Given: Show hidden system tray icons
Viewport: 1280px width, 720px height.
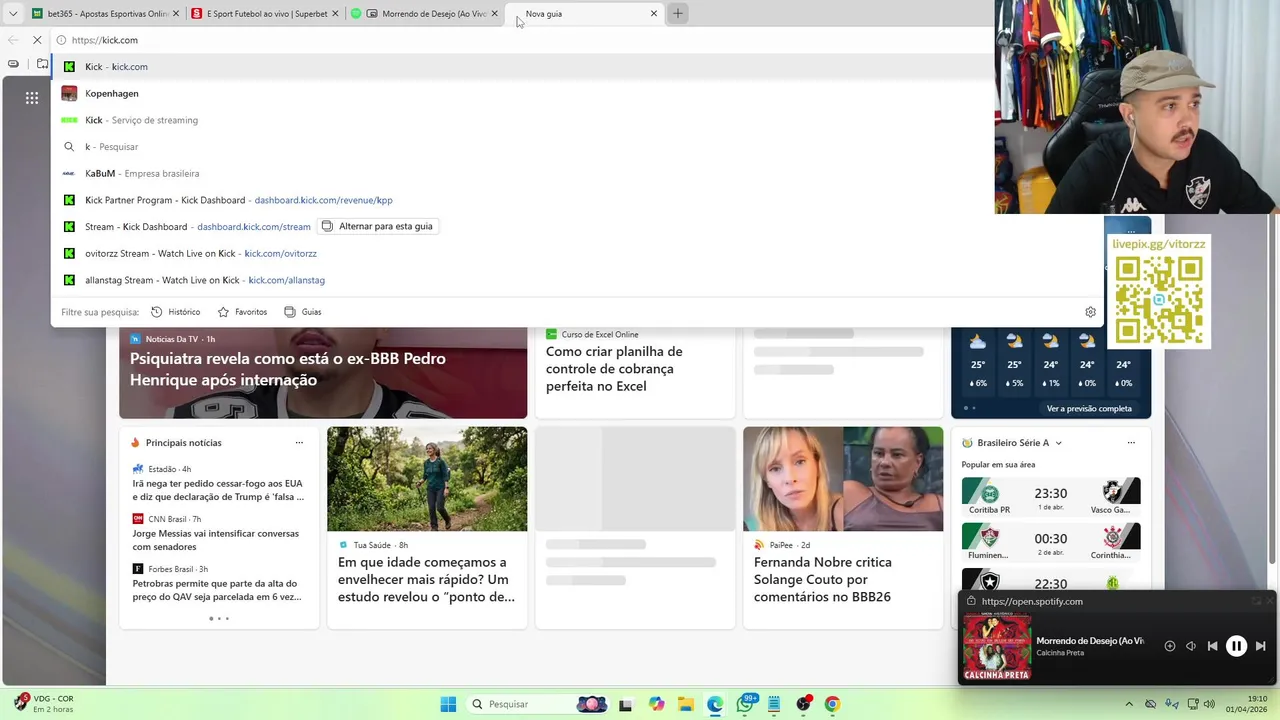Looking at the screenshot, I should point(1129,704).
